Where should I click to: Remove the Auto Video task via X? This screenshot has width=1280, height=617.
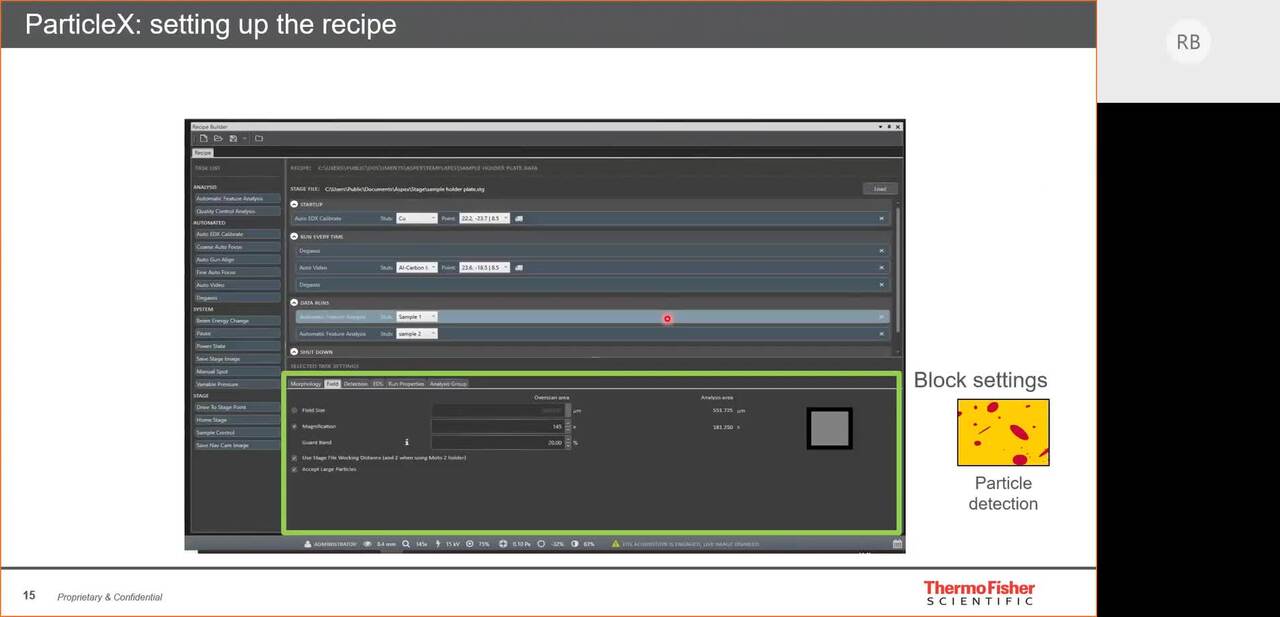[x=881, y=267]
